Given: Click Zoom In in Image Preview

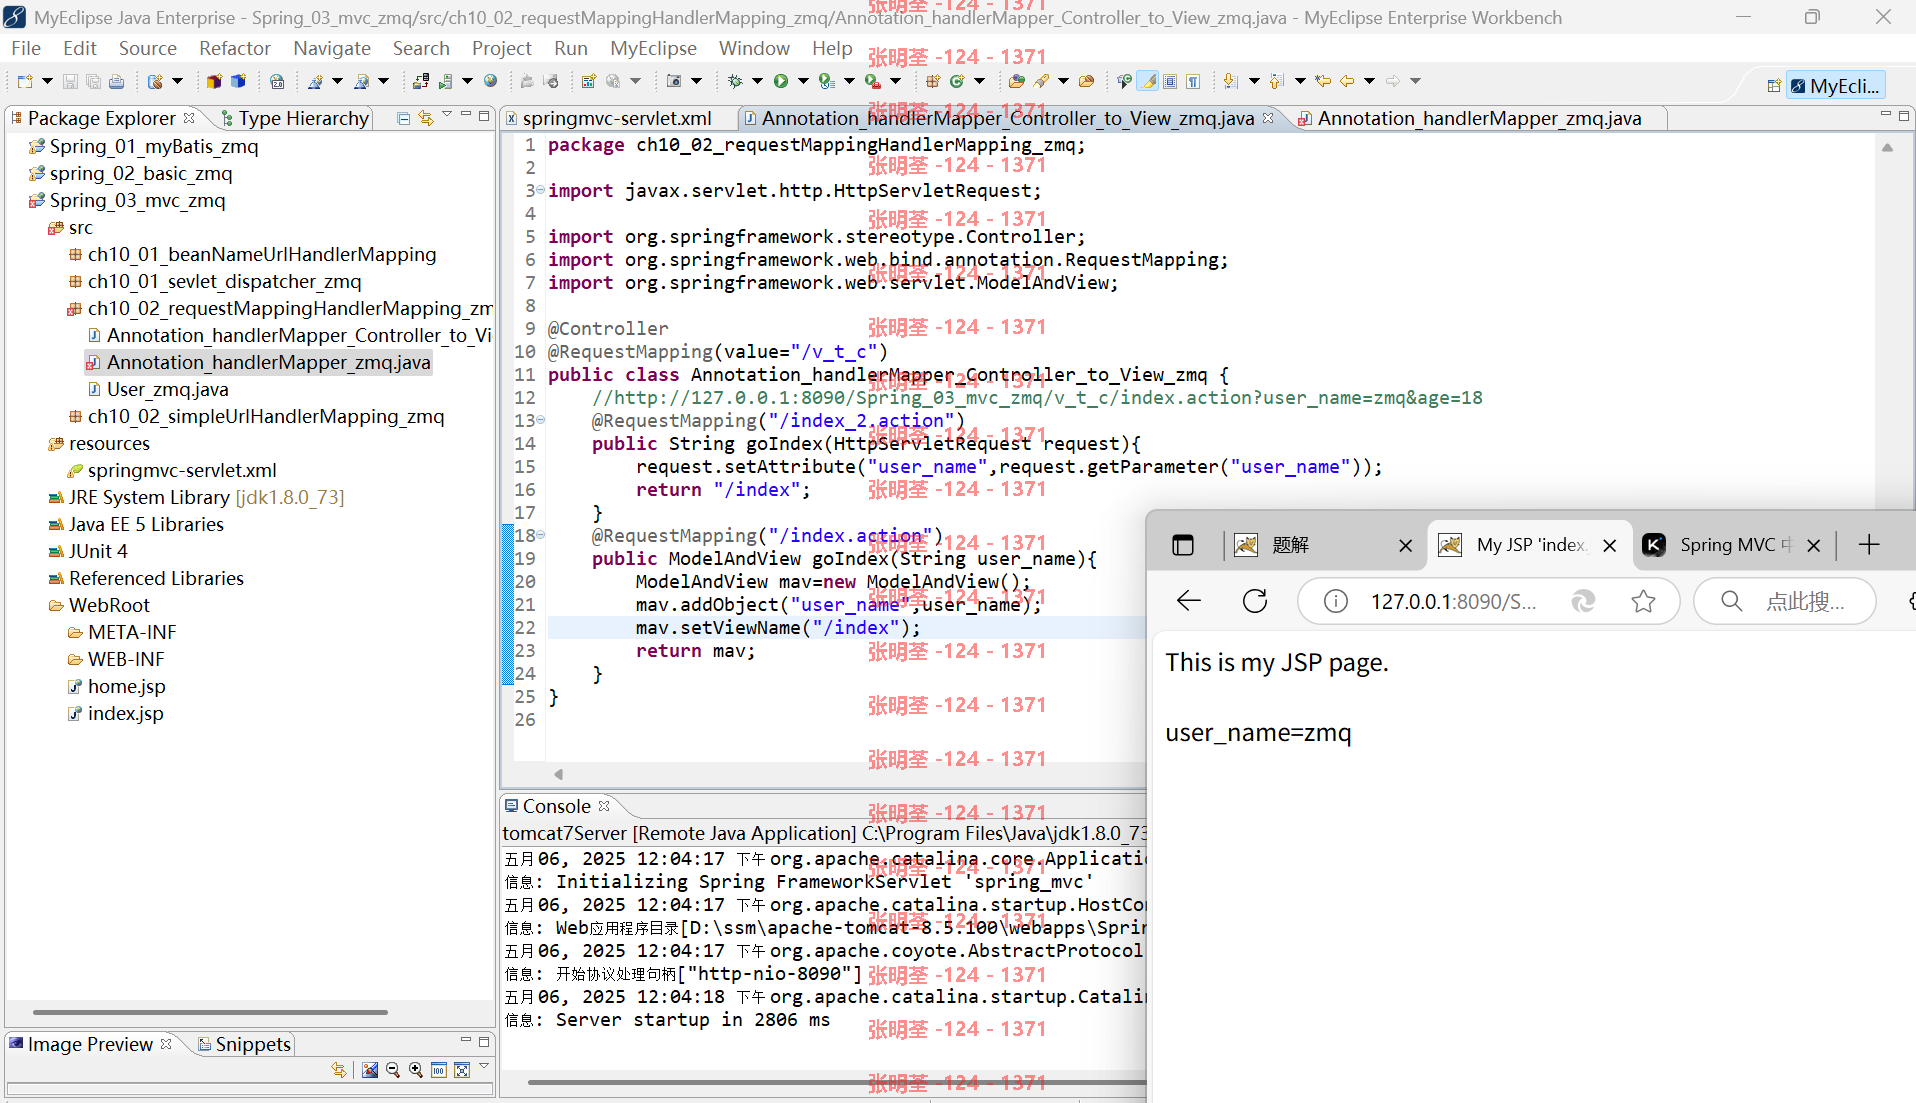Looking at the screenshot, I should (416, 1070).
